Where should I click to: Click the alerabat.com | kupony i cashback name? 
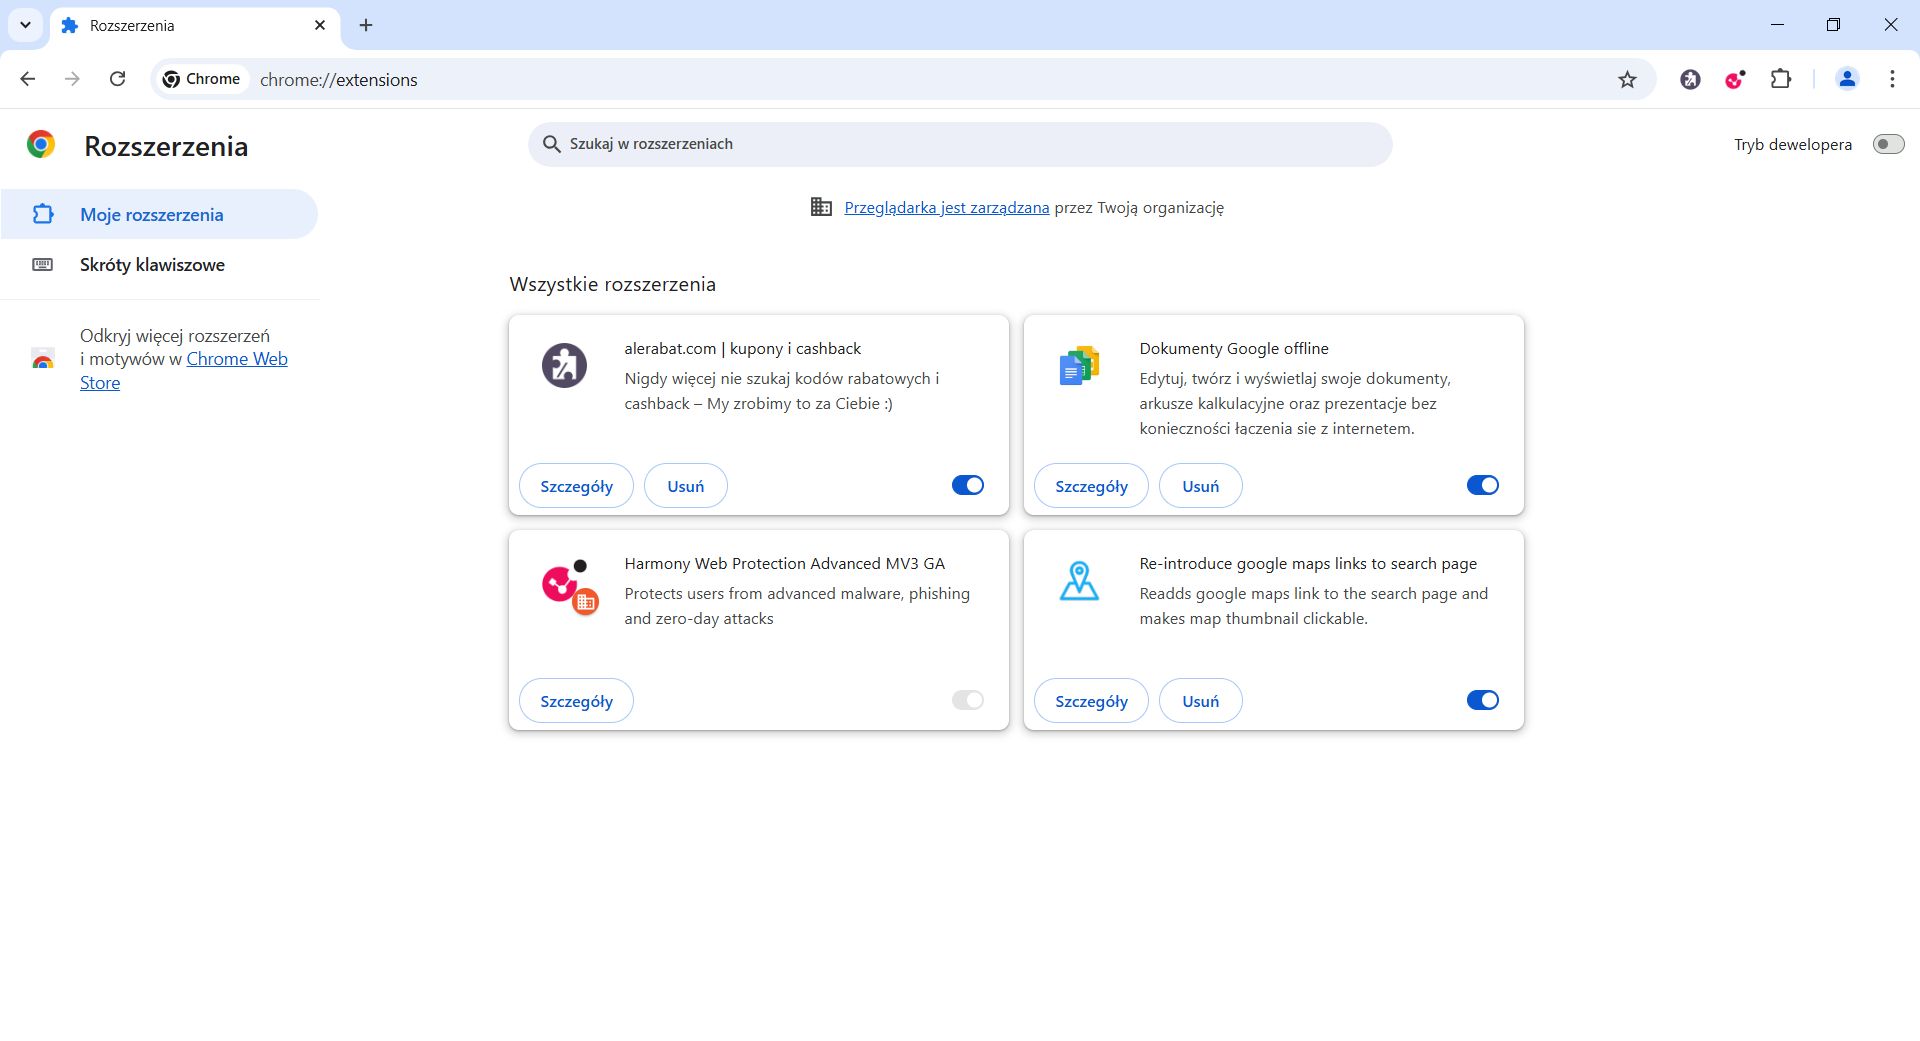pyautogui.click(x=742, y=348)
